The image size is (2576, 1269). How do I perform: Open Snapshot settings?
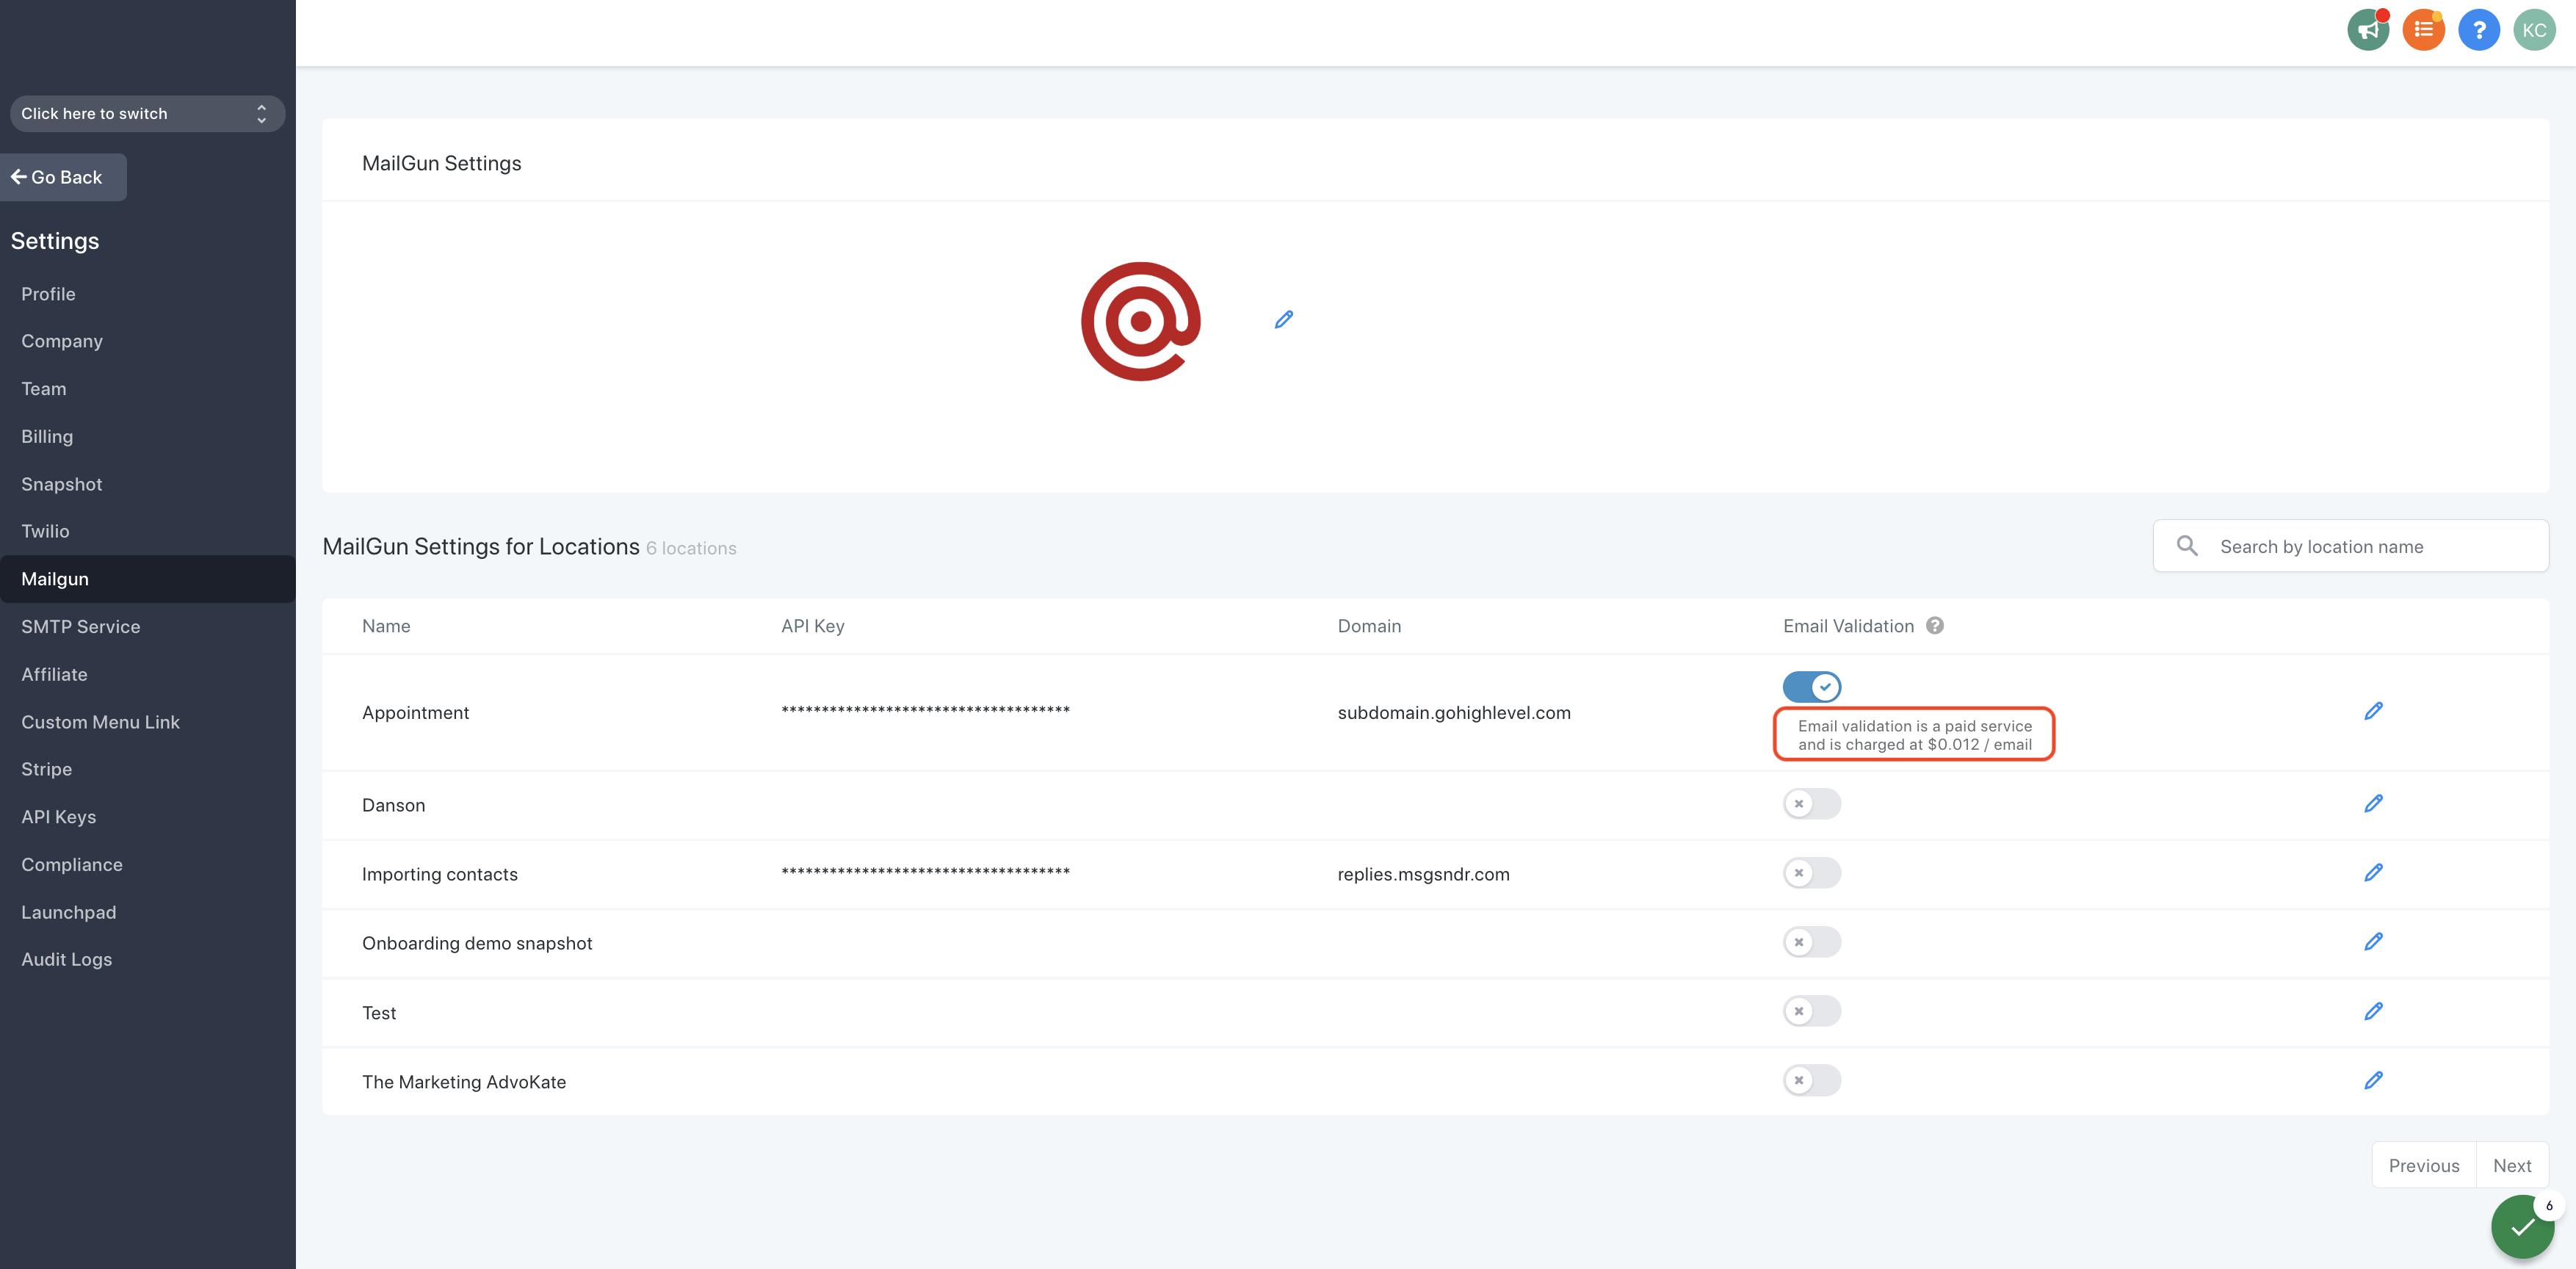62,484
